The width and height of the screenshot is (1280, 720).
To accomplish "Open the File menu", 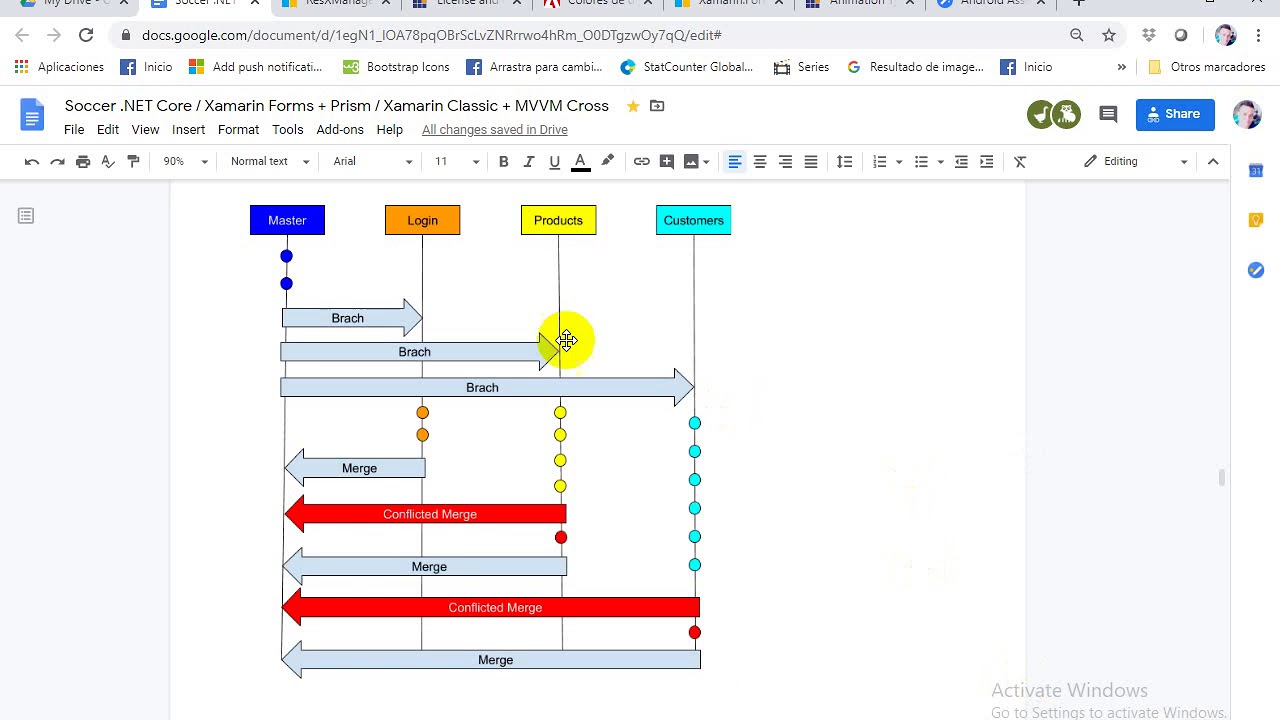I will tap(74, 130).
